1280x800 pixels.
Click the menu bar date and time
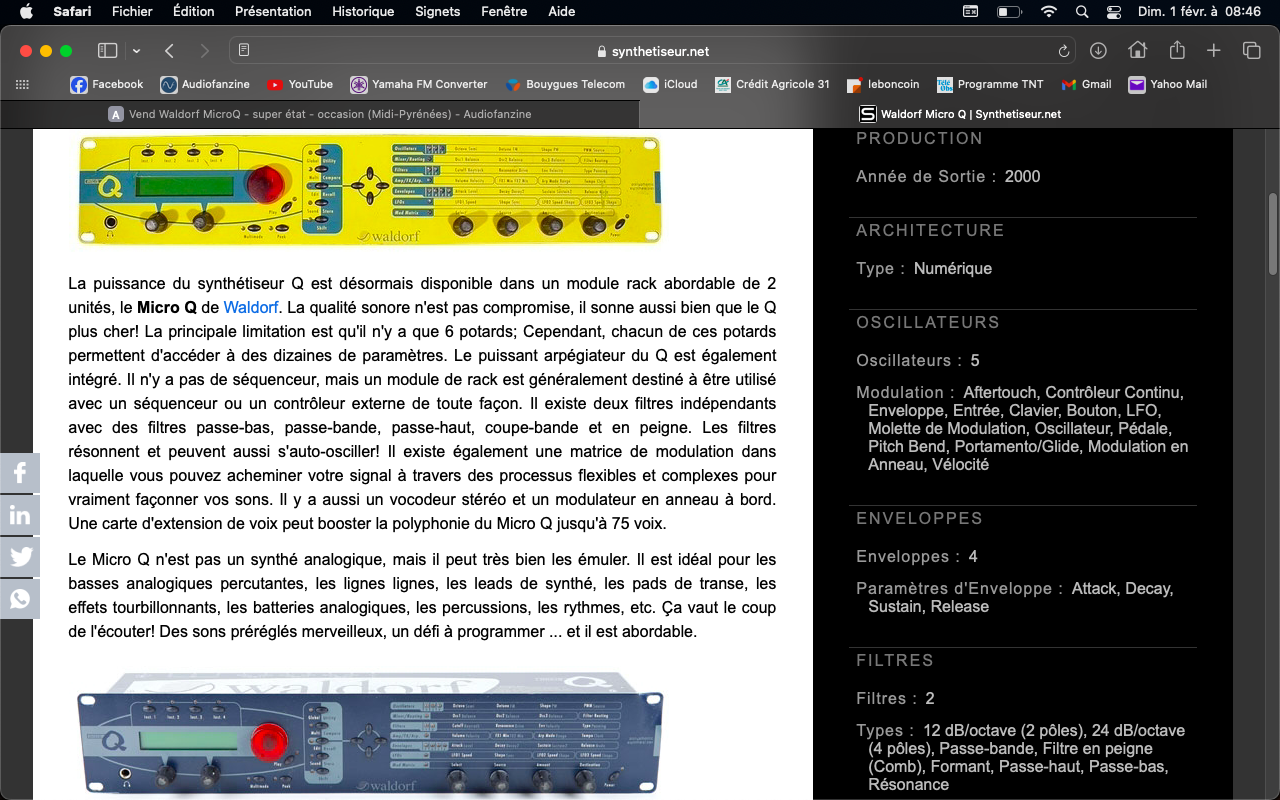click(1199, 12)
